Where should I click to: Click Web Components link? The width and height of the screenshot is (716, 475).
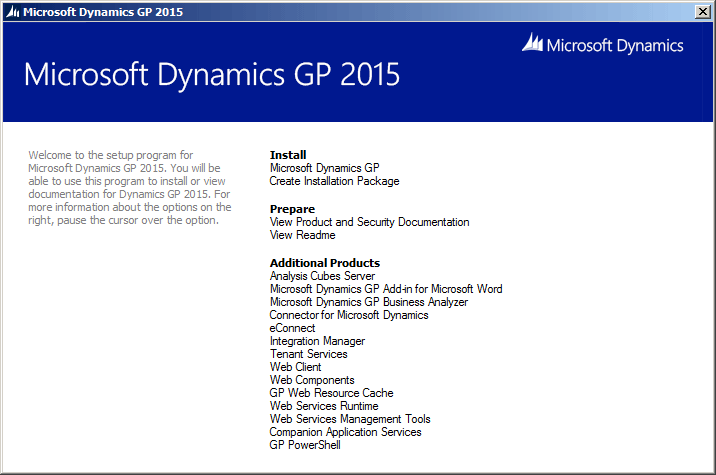(x=312, y=380)
